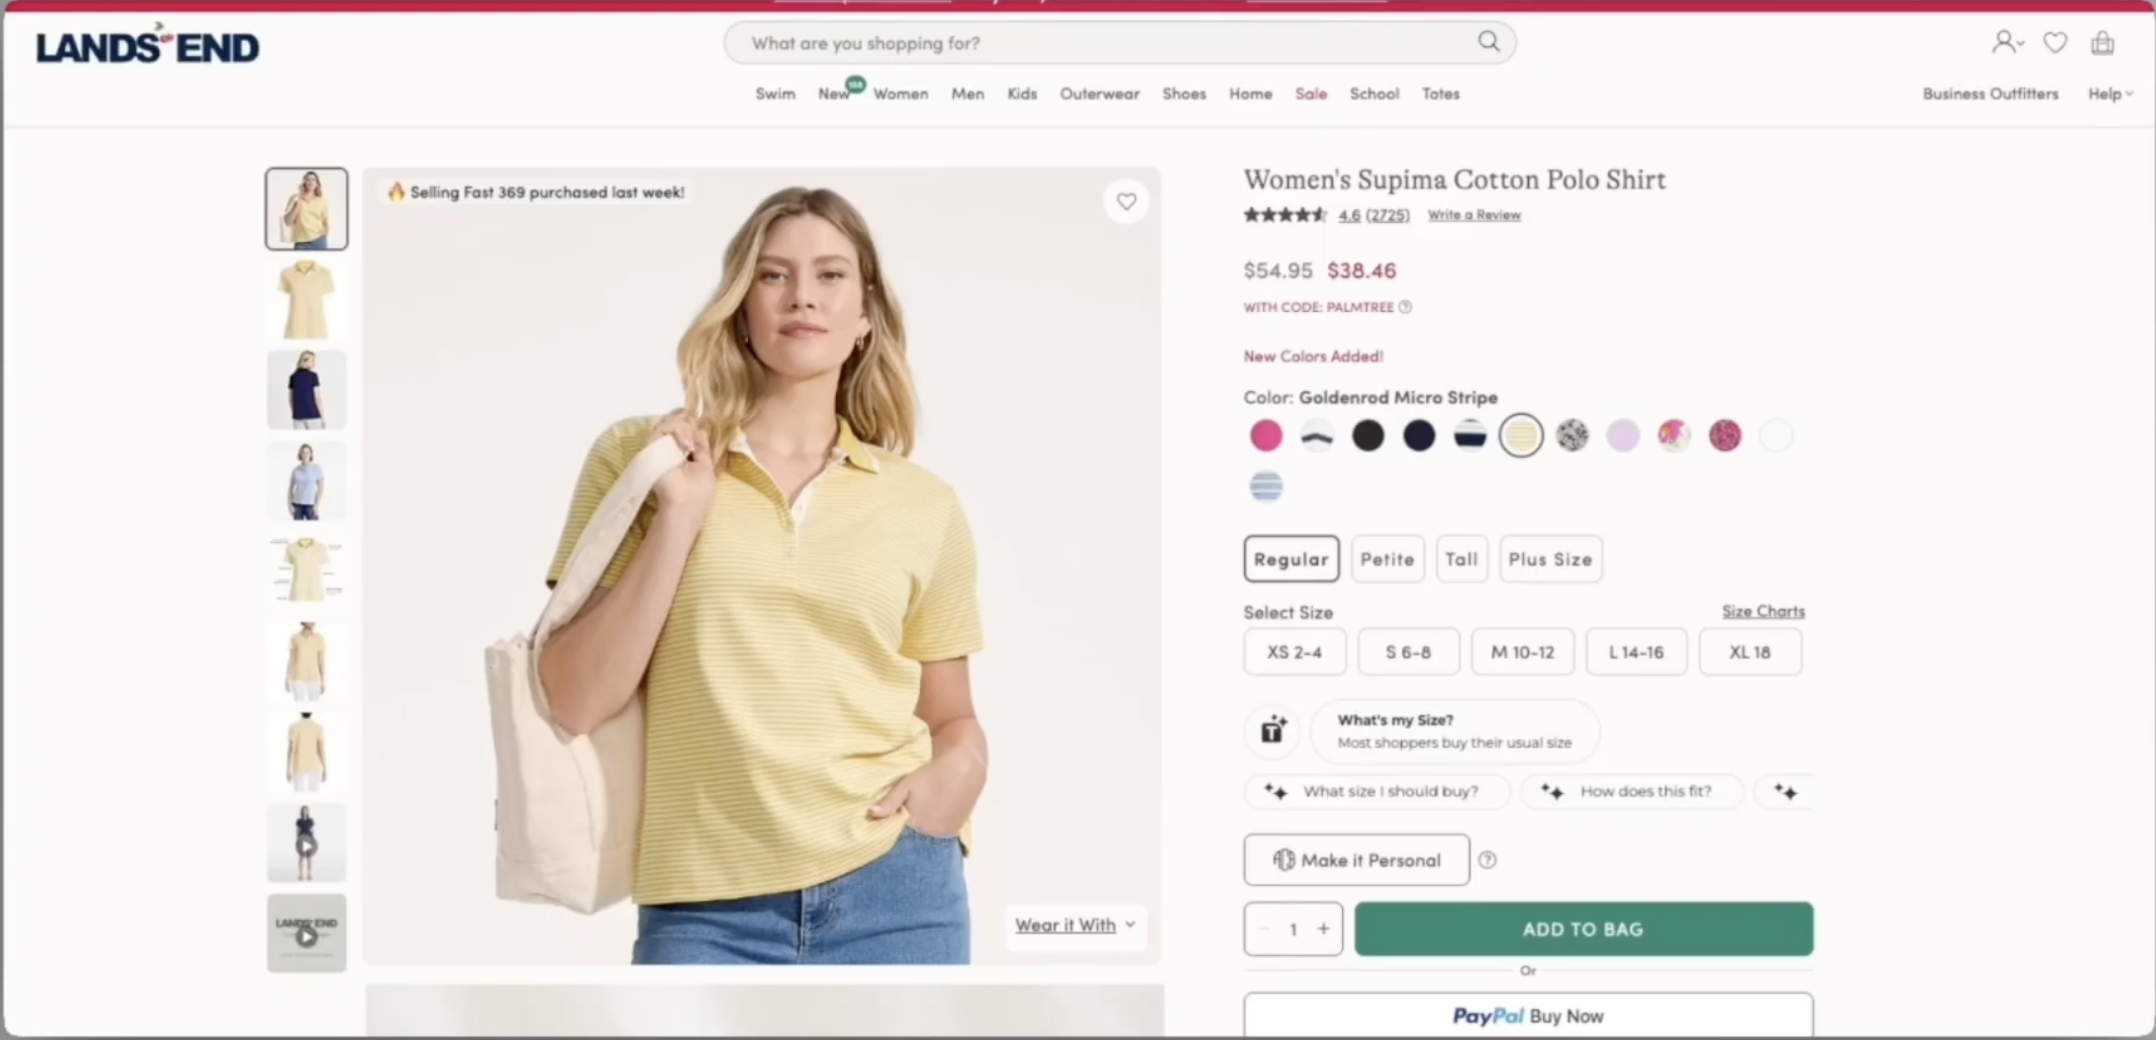The height and width of the screenshot is (1040, 2156).
Task: Select the Goldenrod Micro Stripe swatch
Action: tap(1521, 435)
